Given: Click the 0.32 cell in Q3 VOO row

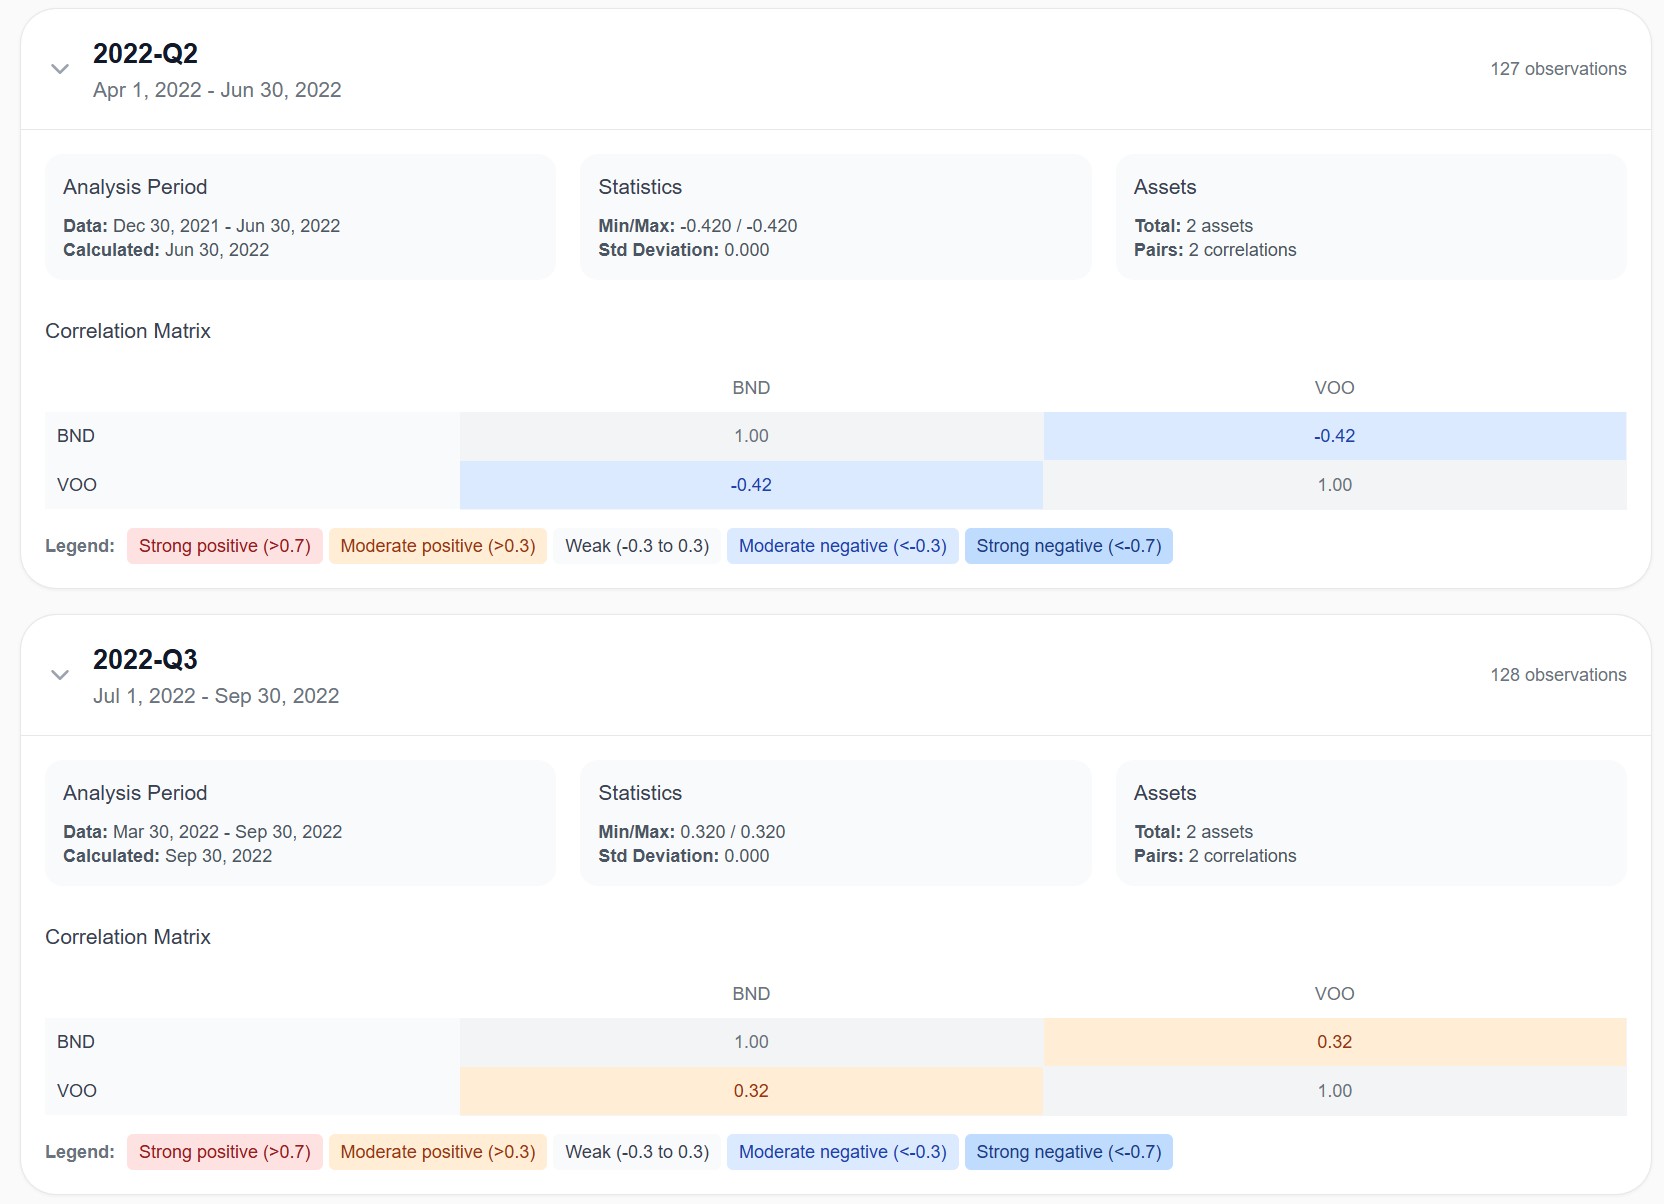Looking at the screenshot, I should tap(751, 1091).
